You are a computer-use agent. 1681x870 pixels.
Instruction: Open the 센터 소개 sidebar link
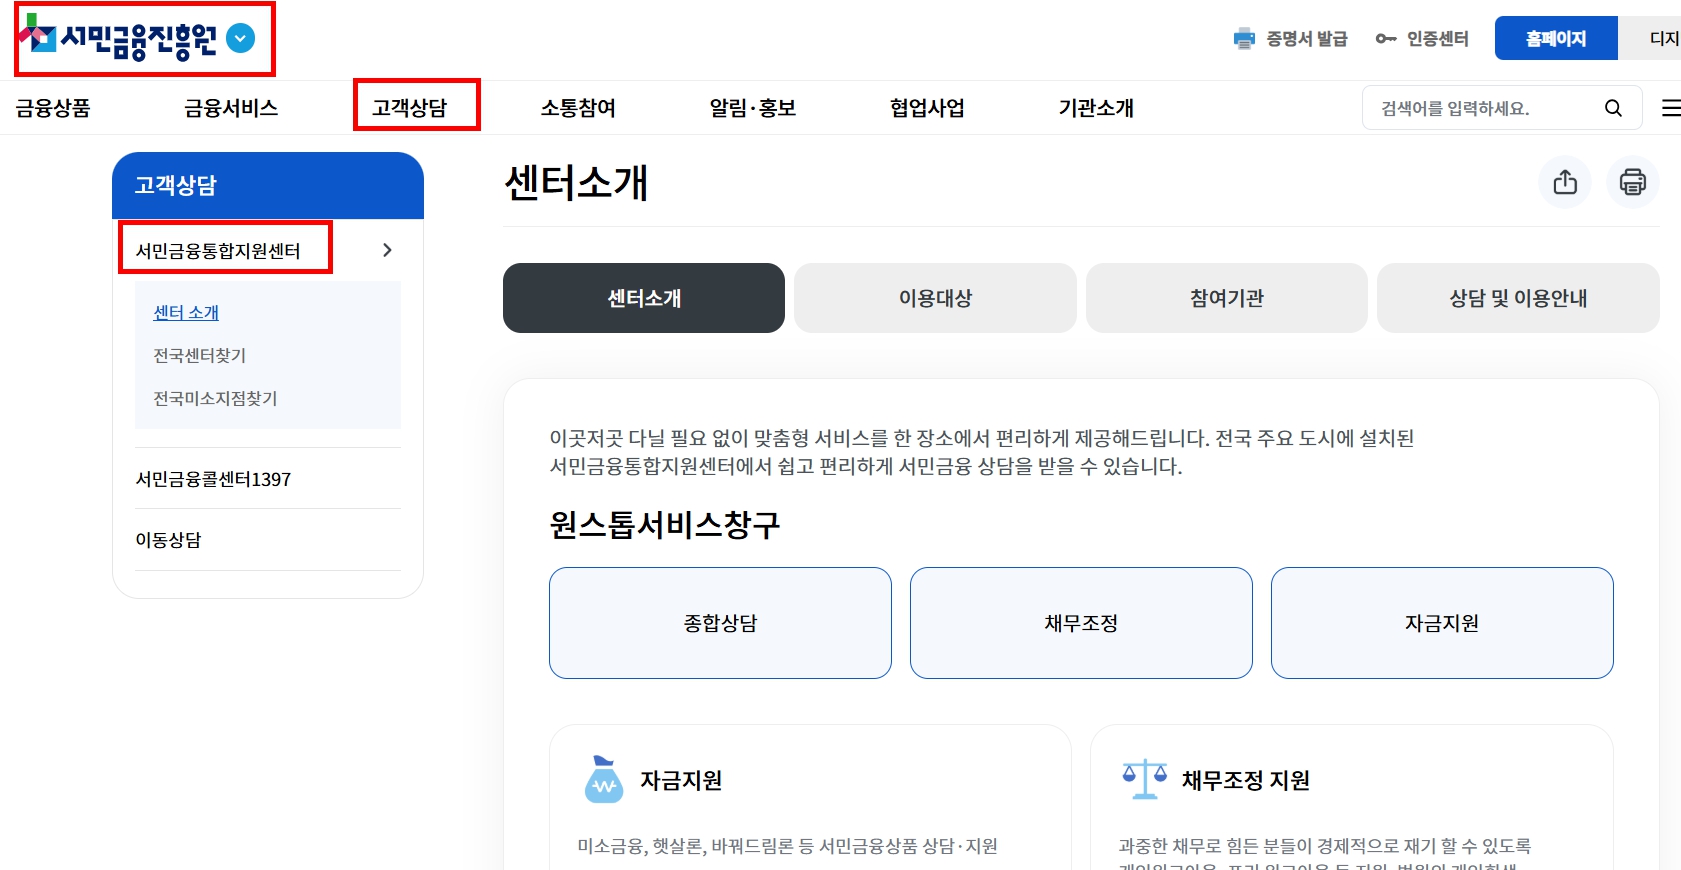click(186, 313)
